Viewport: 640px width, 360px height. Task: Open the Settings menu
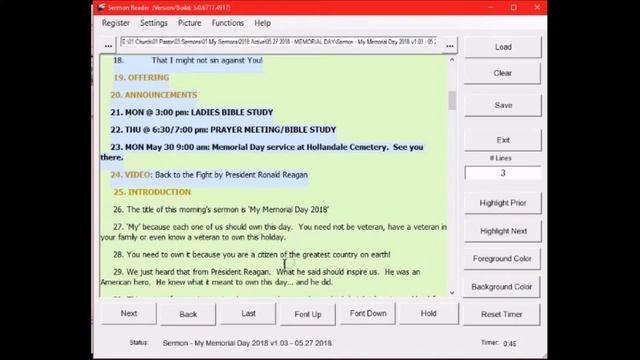coord(153,23)
